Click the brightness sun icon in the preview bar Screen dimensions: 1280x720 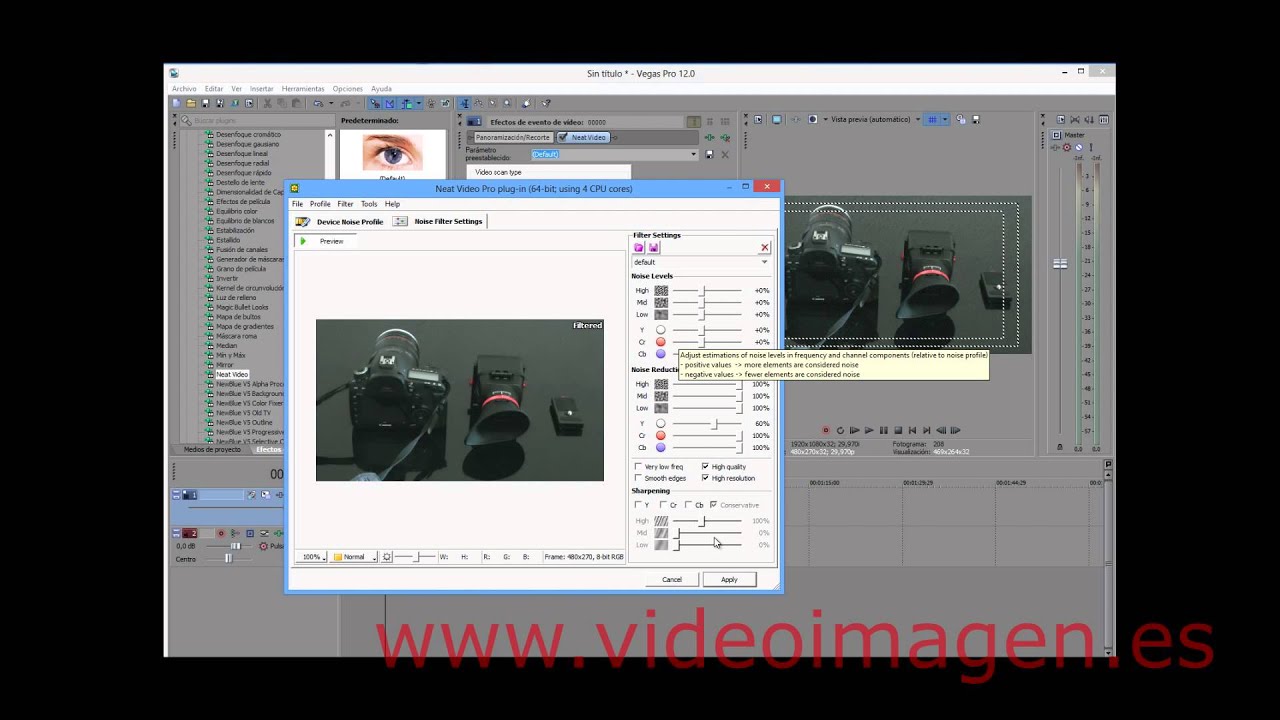pos(387,557)
